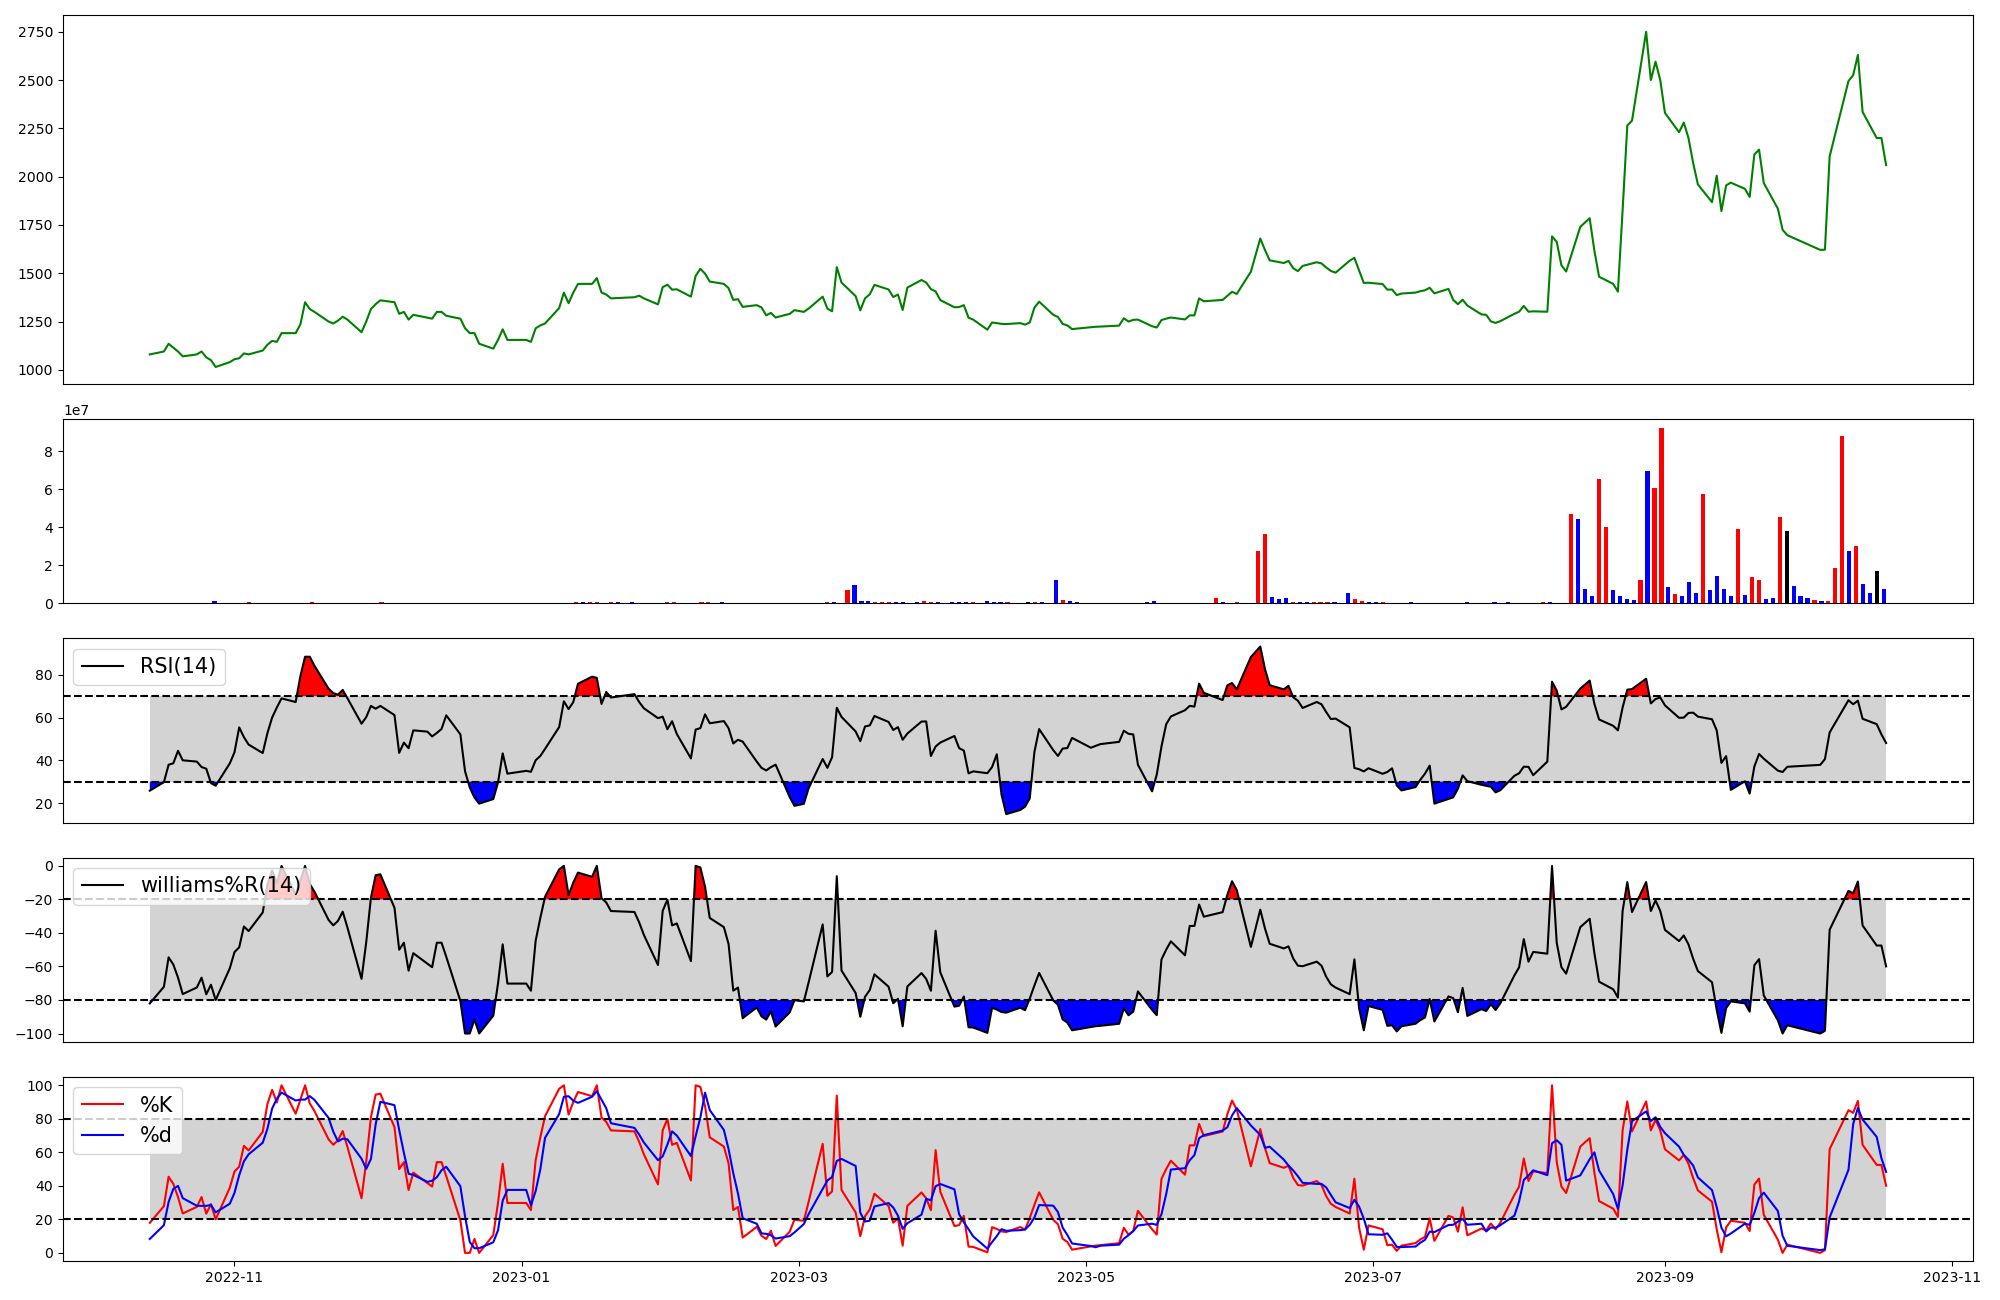Viewport: 2000px width, 1300px height.
Task: Click the williams%R(14) legend entry
Action: [x=220, y=885]
